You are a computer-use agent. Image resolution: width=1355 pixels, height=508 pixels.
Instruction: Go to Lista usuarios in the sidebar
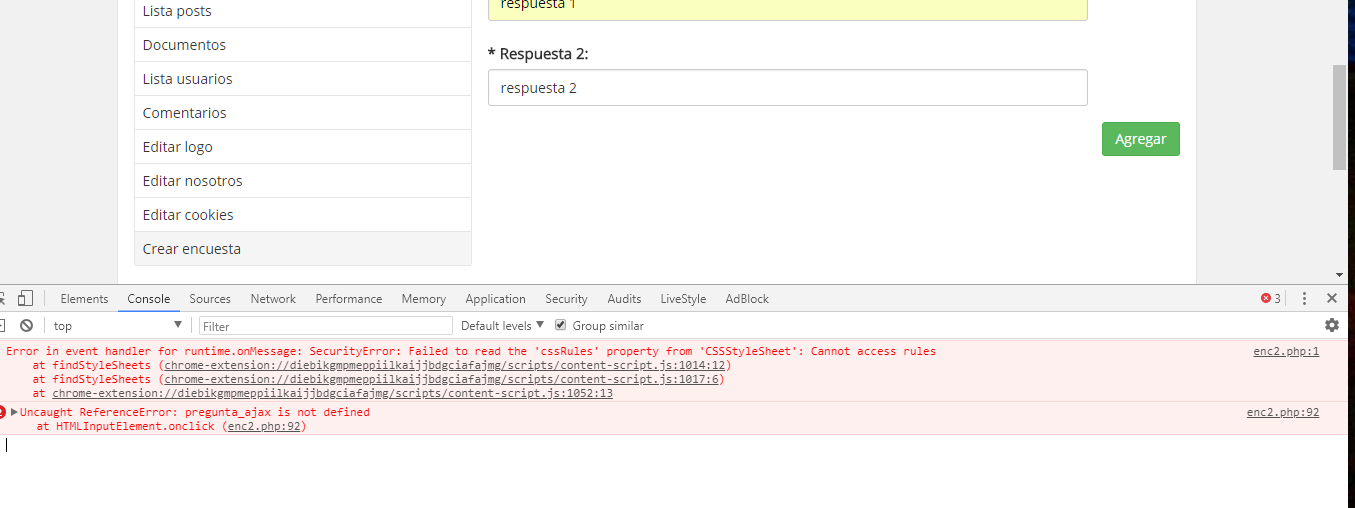pyautogui.click(x=188, y=79)
